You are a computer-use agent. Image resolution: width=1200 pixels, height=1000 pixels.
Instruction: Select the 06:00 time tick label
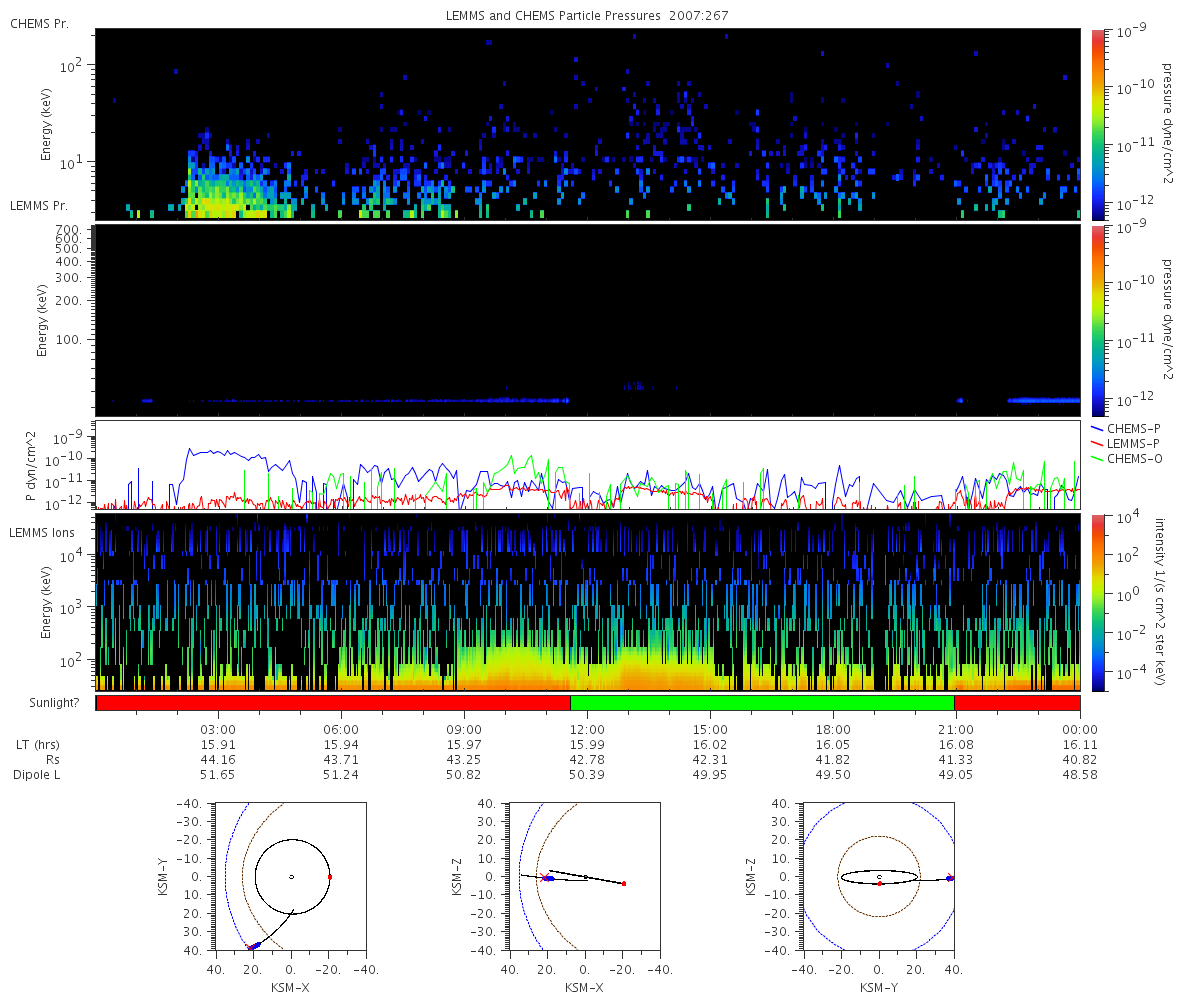[x=341, y=730]
